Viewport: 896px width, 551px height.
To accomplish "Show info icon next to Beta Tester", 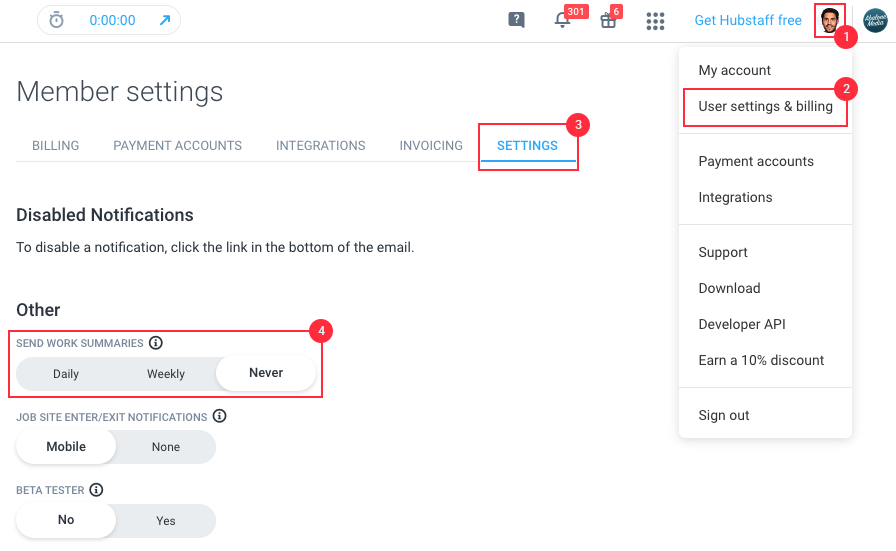I will [x=97, y=490].
